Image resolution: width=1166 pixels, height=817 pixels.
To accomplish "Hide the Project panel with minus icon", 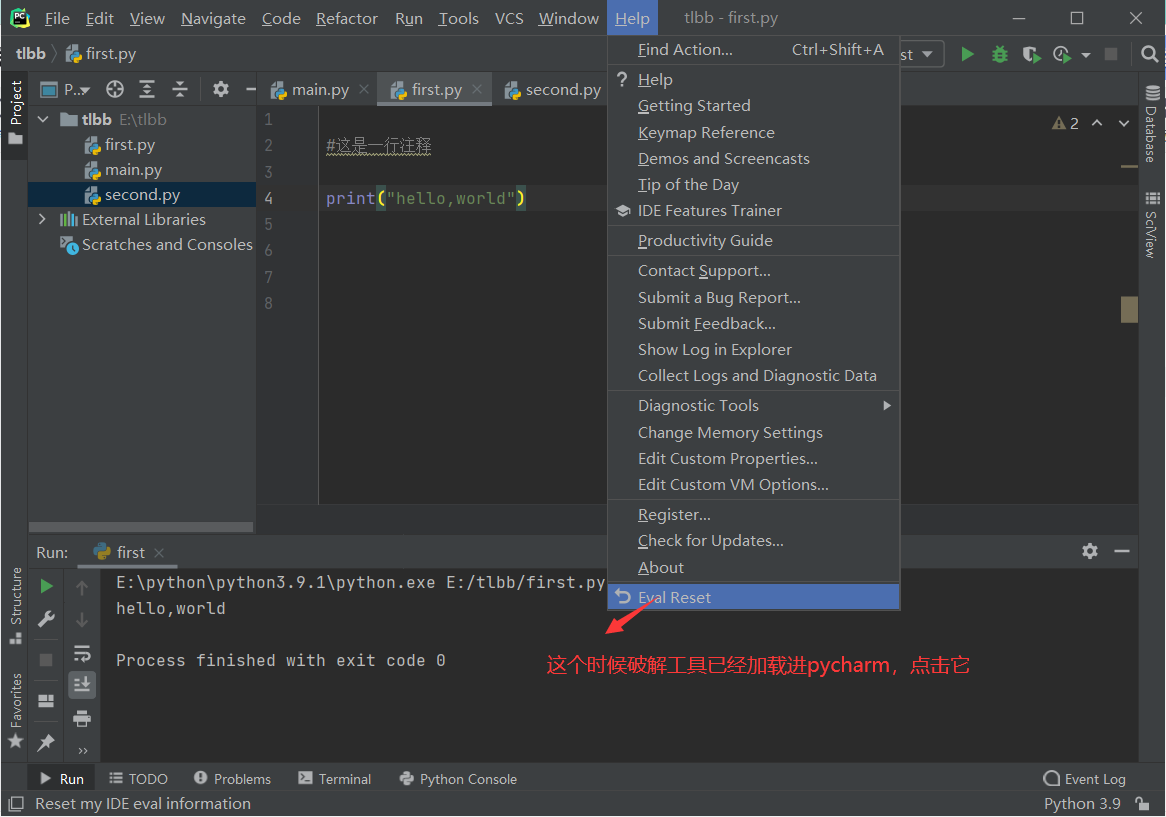I will (x=251, y=90).
